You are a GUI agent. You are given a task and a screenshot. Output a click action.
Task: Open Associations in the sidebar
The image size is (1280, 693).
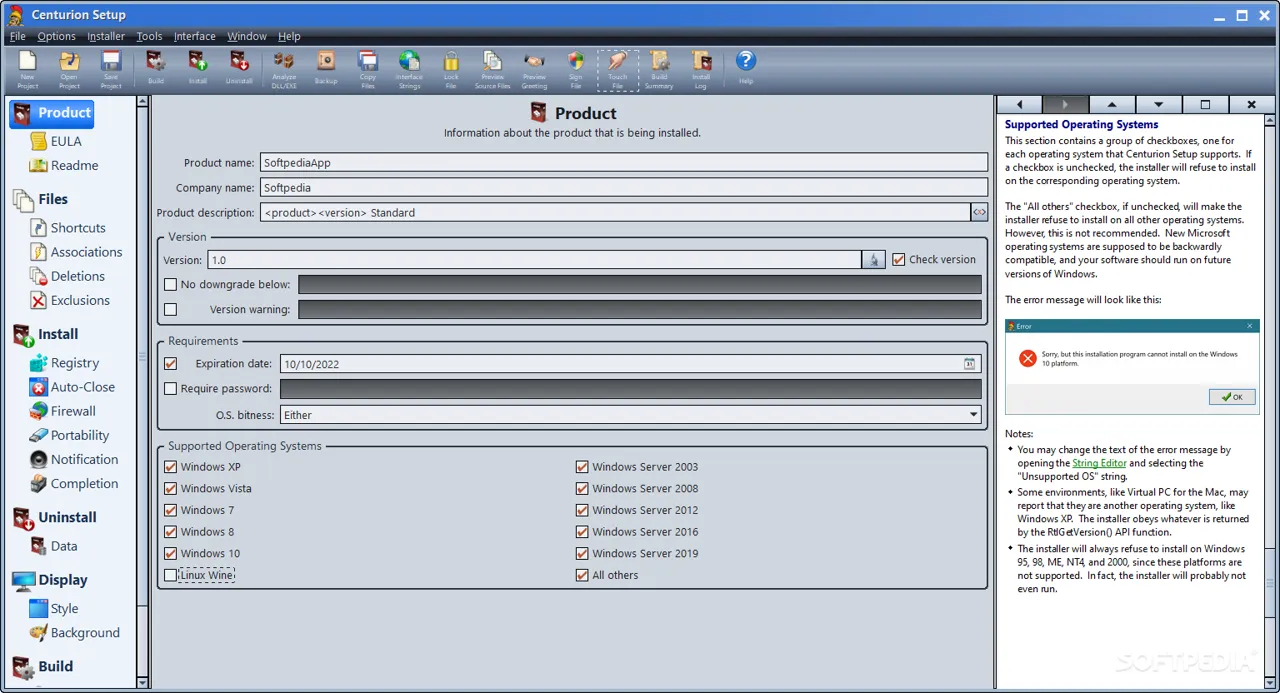pyautogui.click(x=76, y=252)
